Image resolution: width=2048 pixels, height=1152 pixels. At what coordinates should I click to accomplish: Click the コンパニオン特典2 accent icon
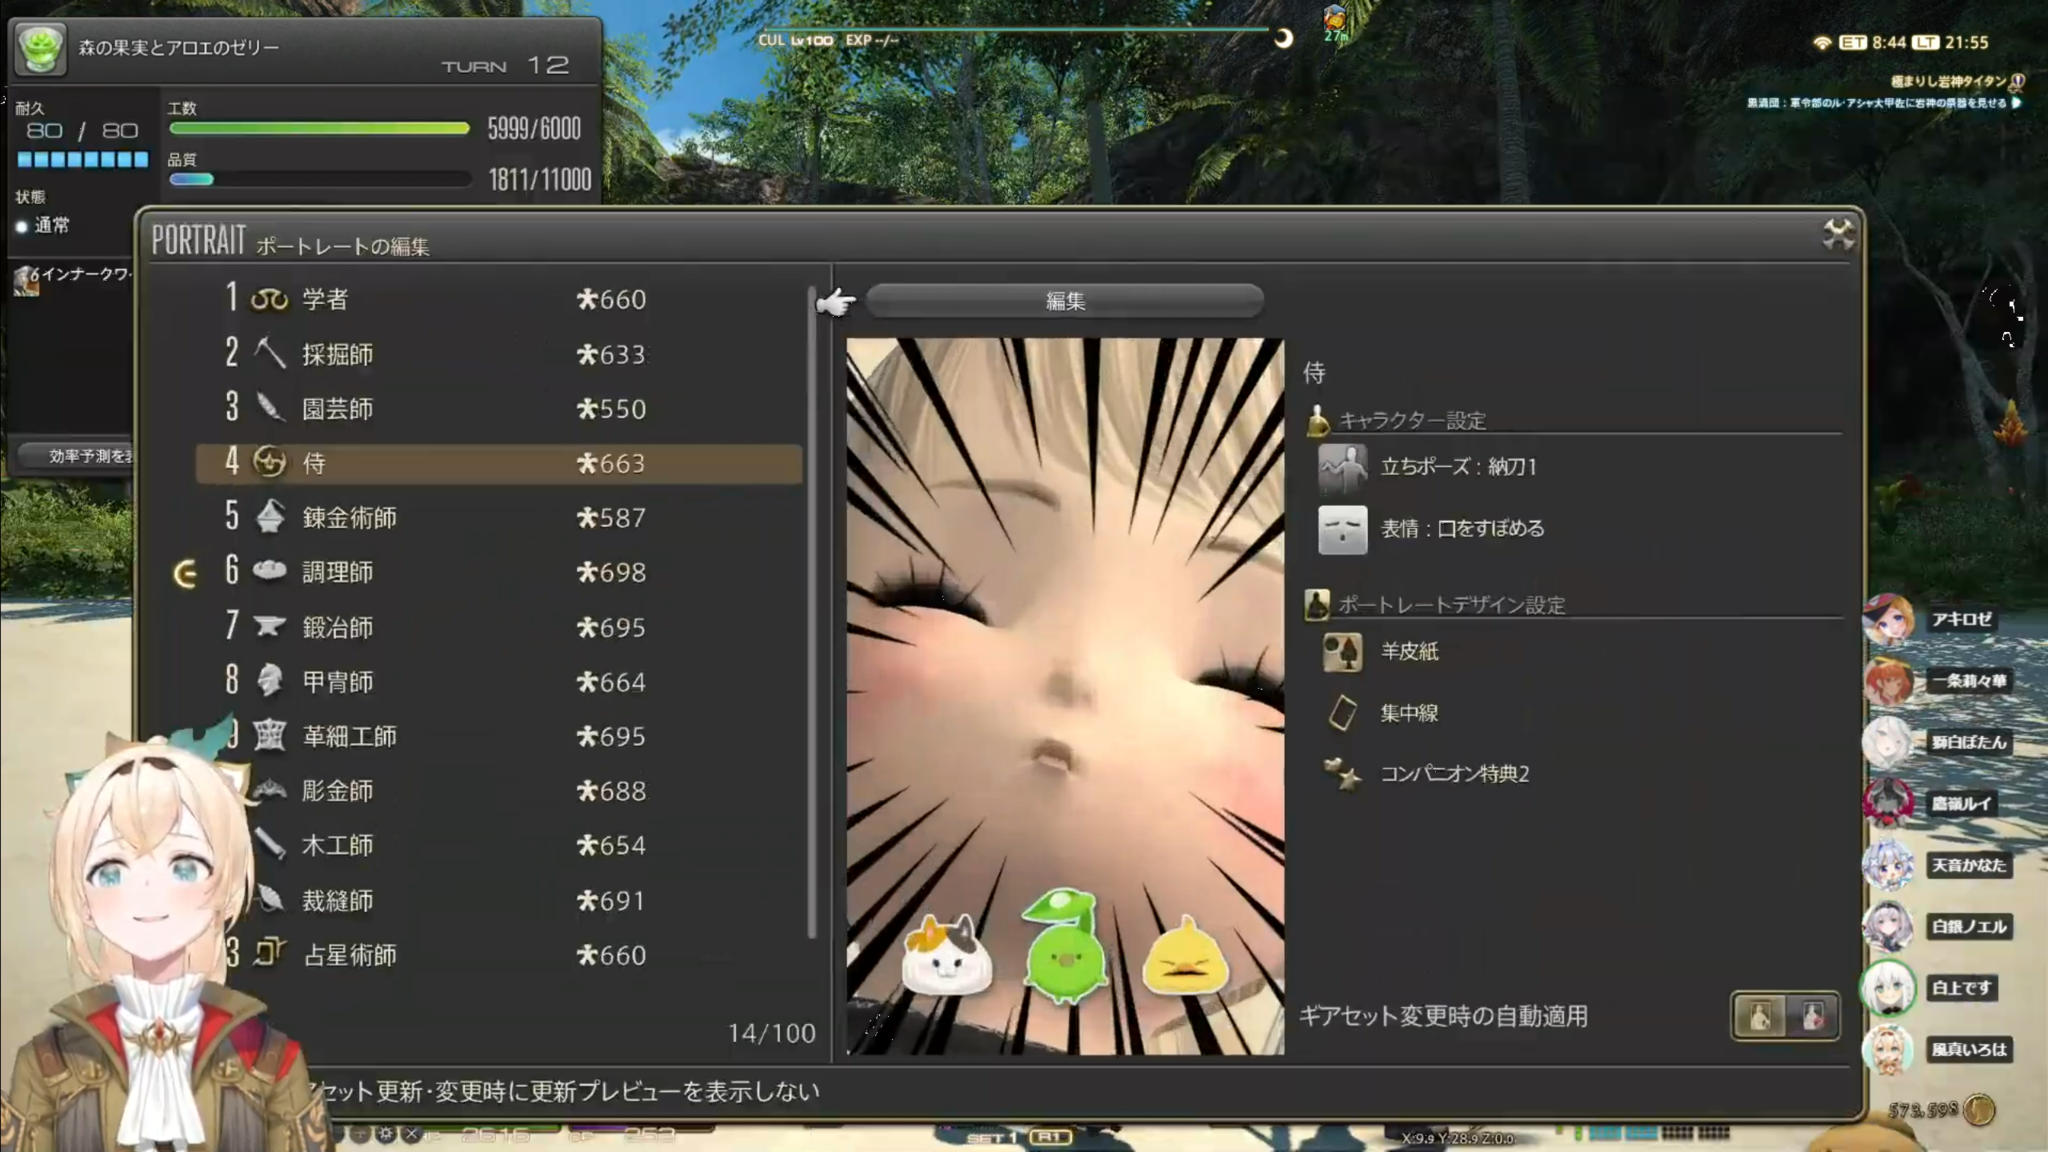coord(1342,774)
